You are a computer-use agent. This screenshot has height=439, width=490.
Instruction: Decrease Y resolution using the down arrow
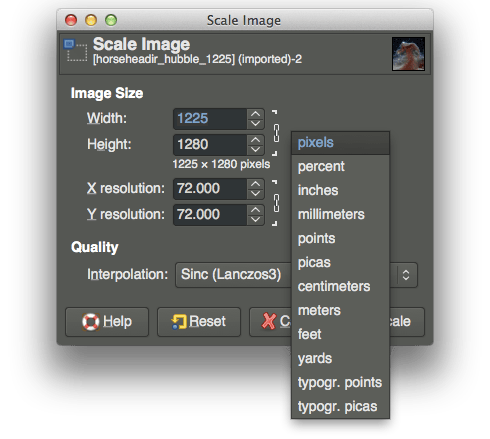point(256,219)
